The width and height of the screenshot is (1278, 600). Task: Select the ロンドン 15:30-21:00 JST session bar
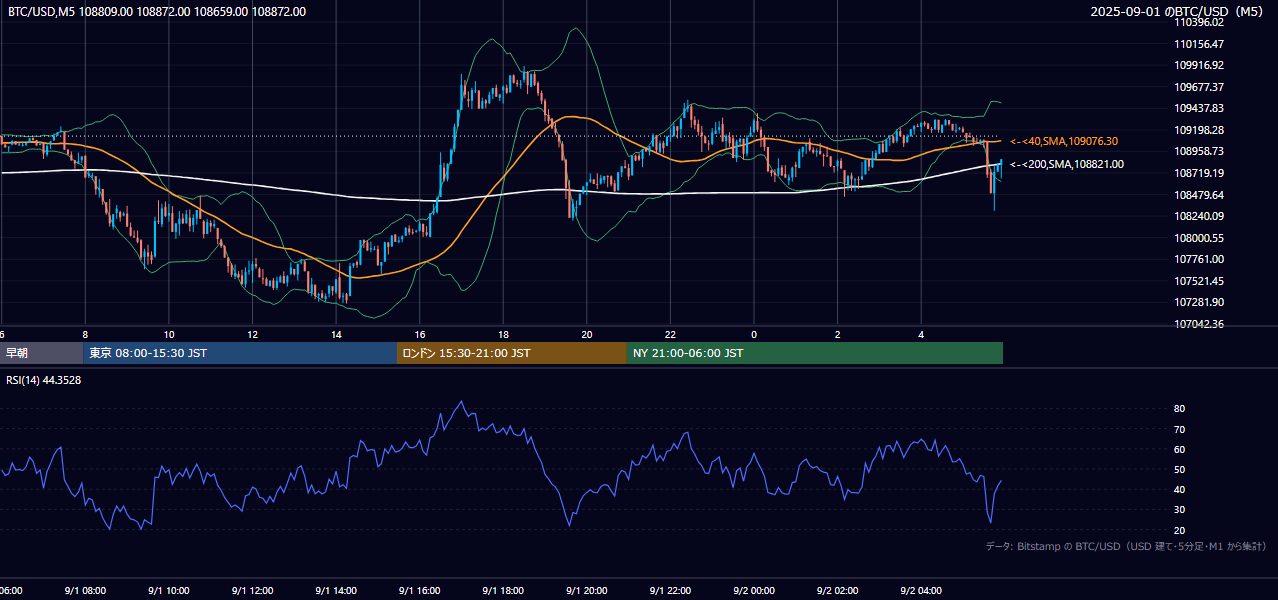(512, 353)
